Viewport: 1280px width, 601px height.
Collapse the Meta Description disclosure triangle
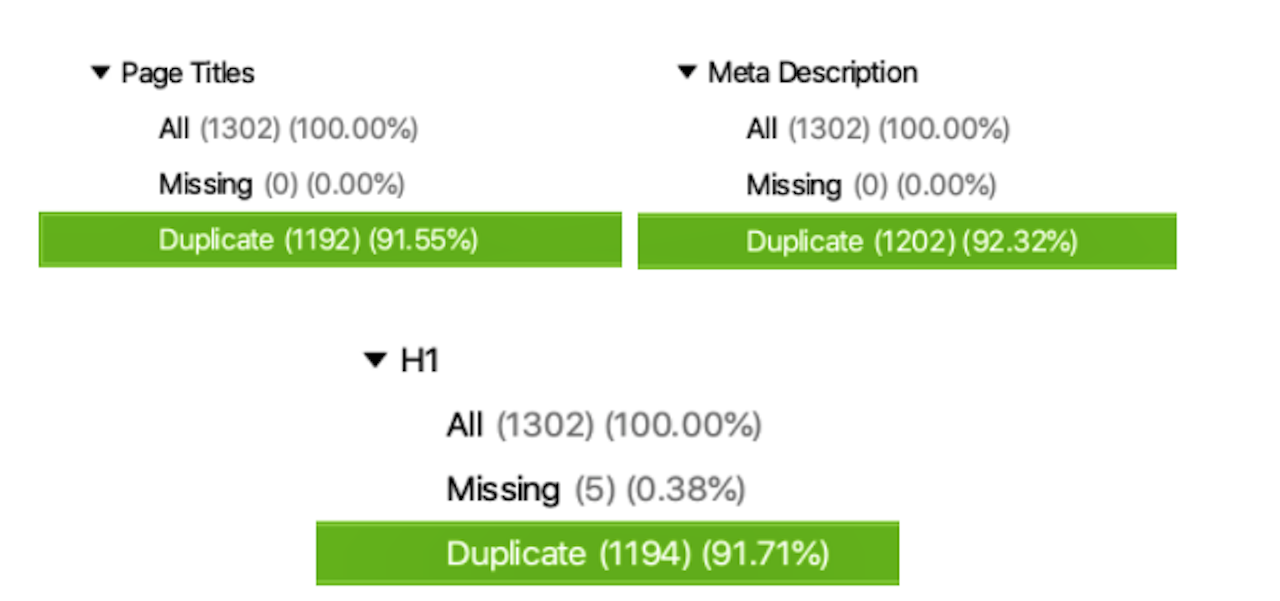click(686, 73)
